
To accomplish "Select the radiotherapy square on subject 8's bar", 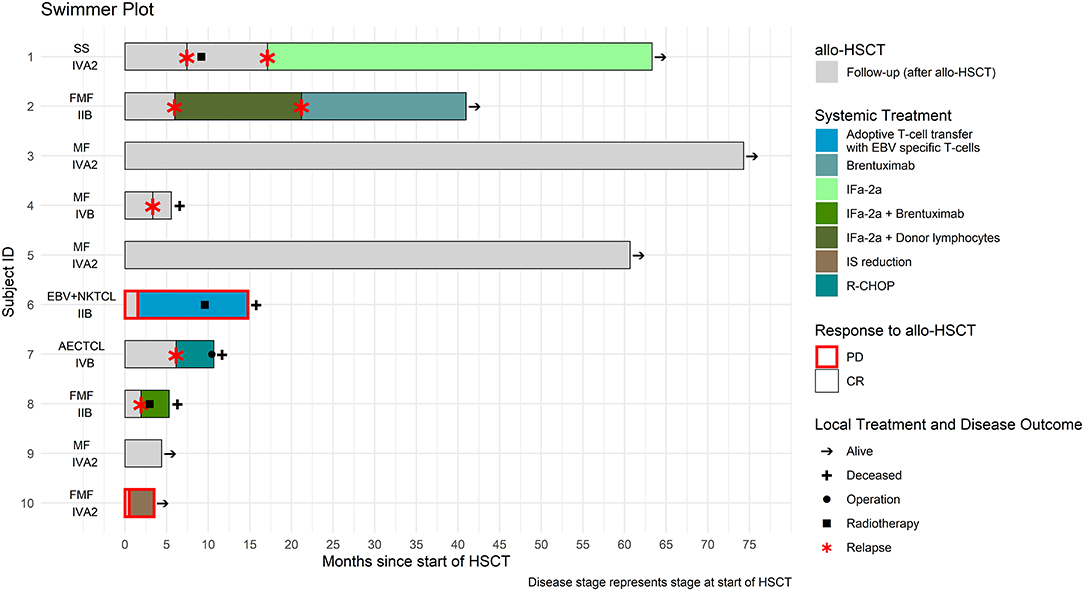I will tap(149, 404).
